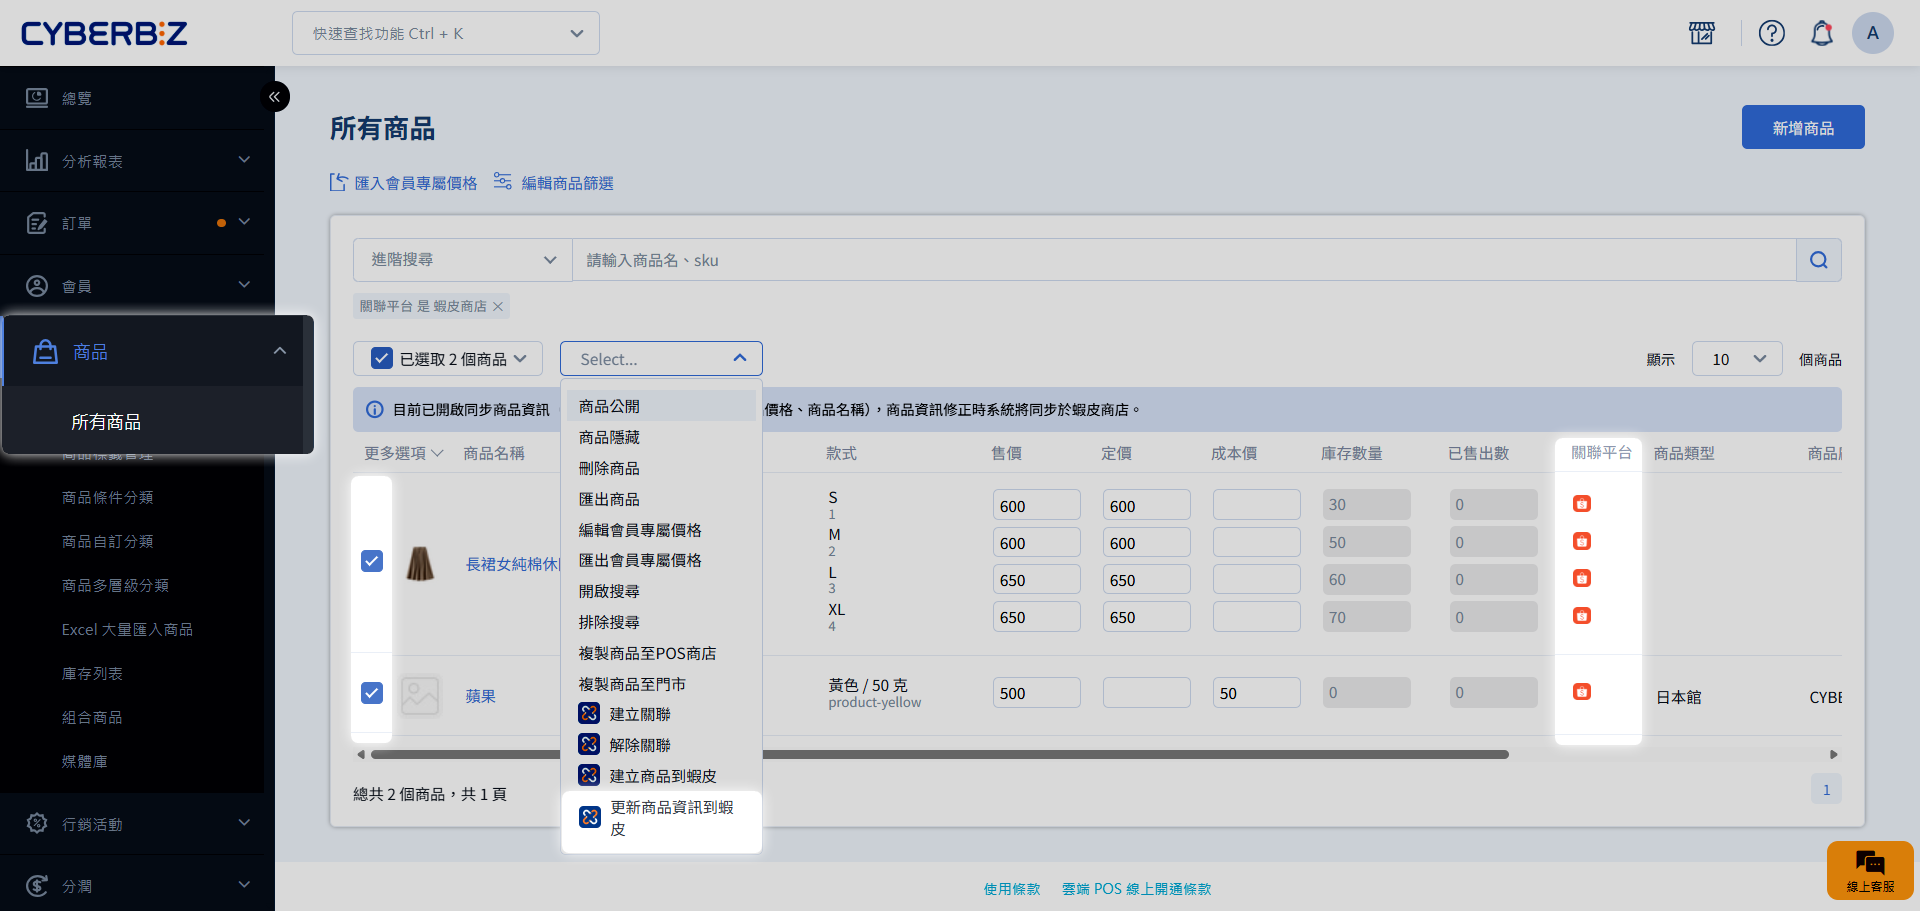
Task: Click the Shopee icon for size S row
Action: (1581, 504)
